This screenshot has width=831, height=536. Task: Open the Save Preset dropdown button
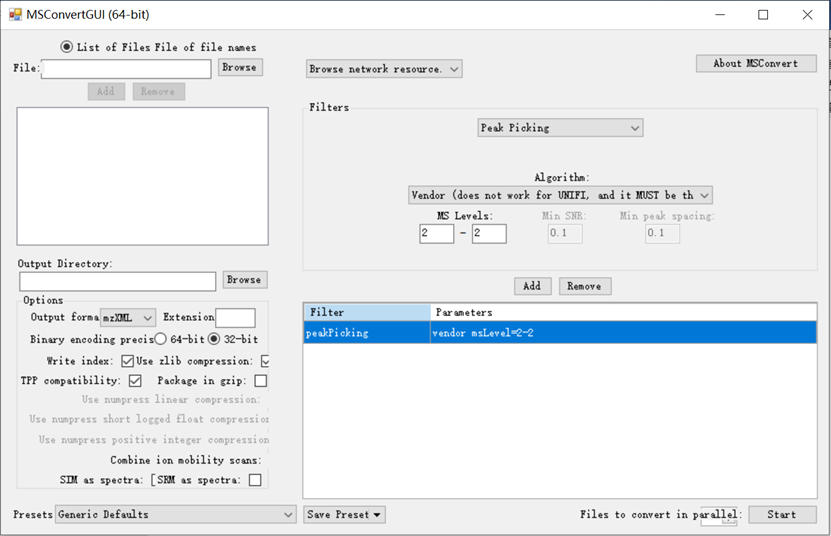(x=344, y=514)
